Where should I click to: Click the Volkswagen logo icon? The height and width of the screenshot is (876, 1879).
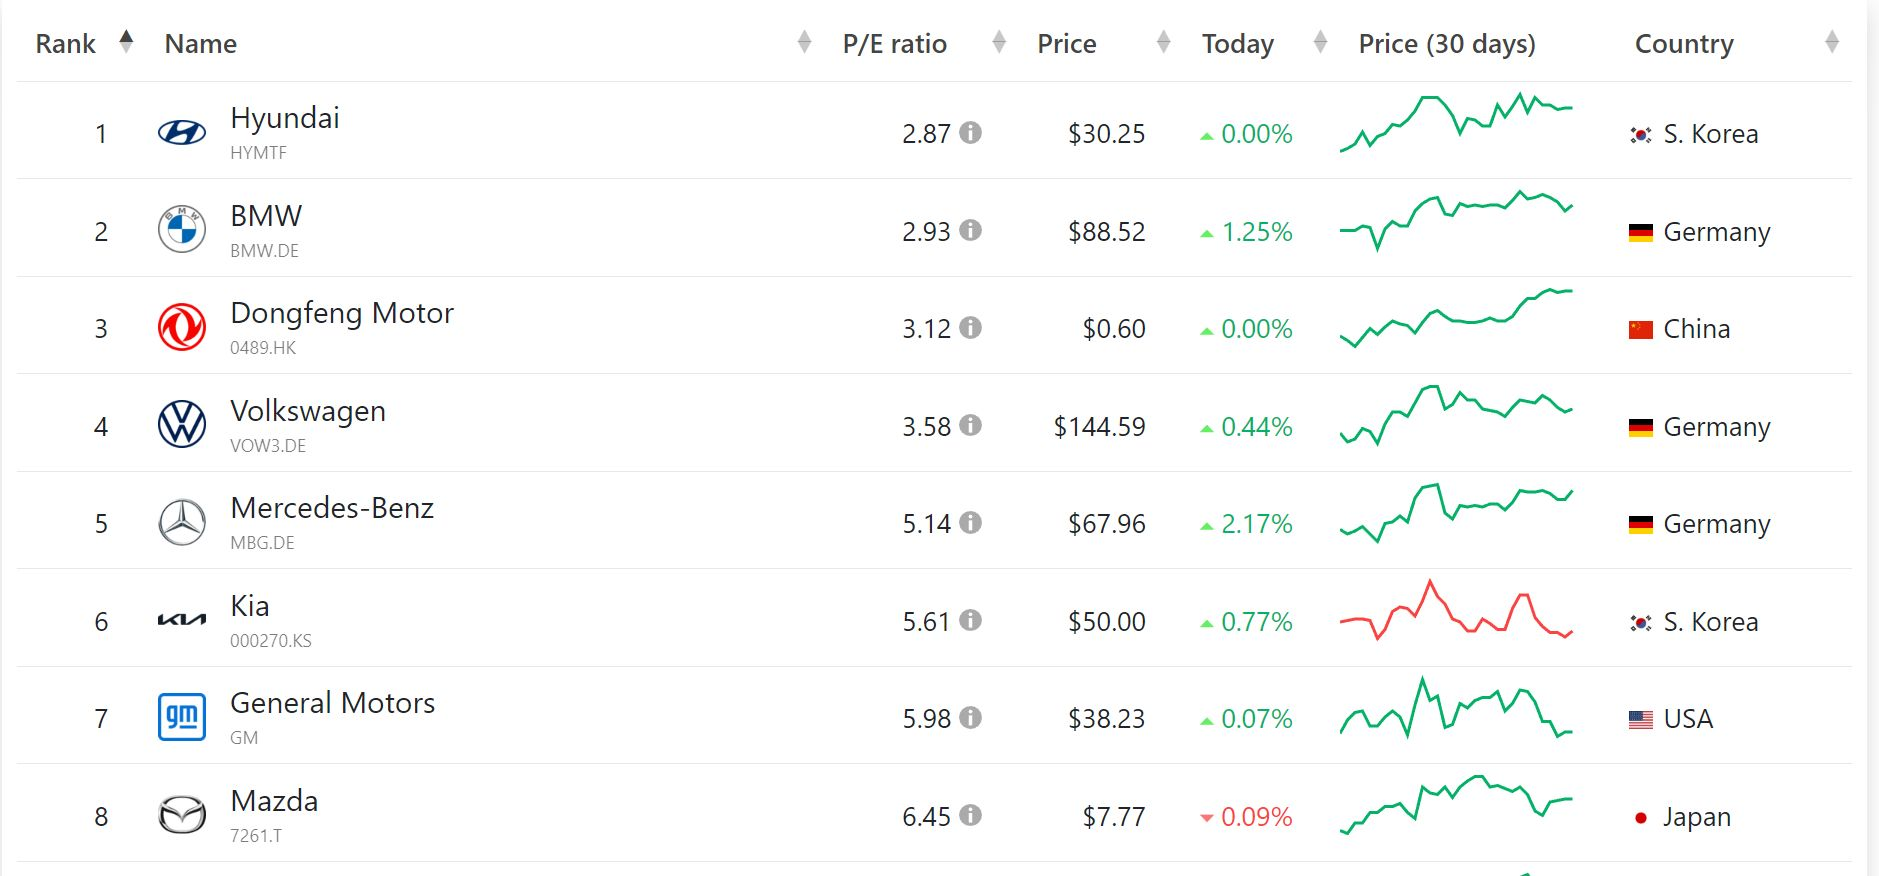pyautogui.click(x=182, y=425)
